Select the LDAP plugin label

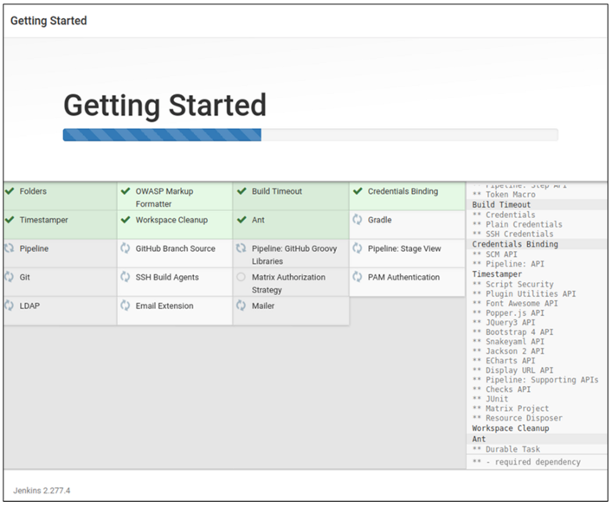coord(30,306)
